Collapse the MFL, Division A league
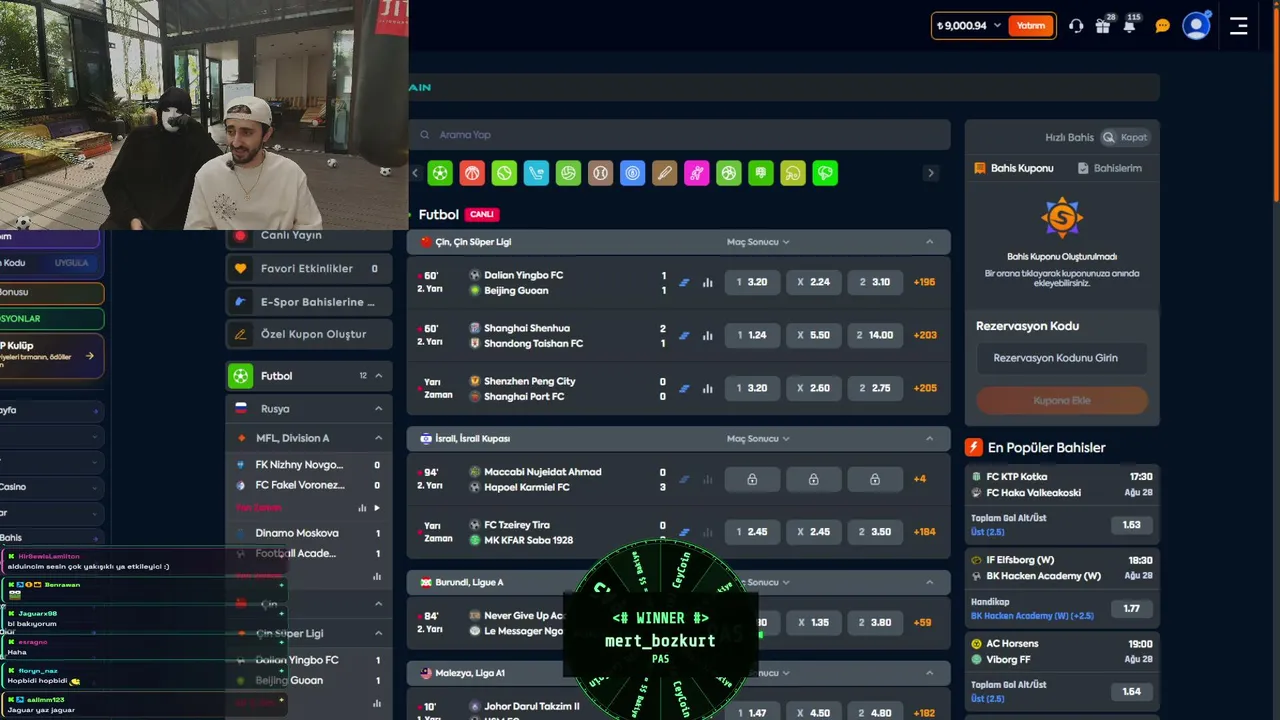 point(379,438)
